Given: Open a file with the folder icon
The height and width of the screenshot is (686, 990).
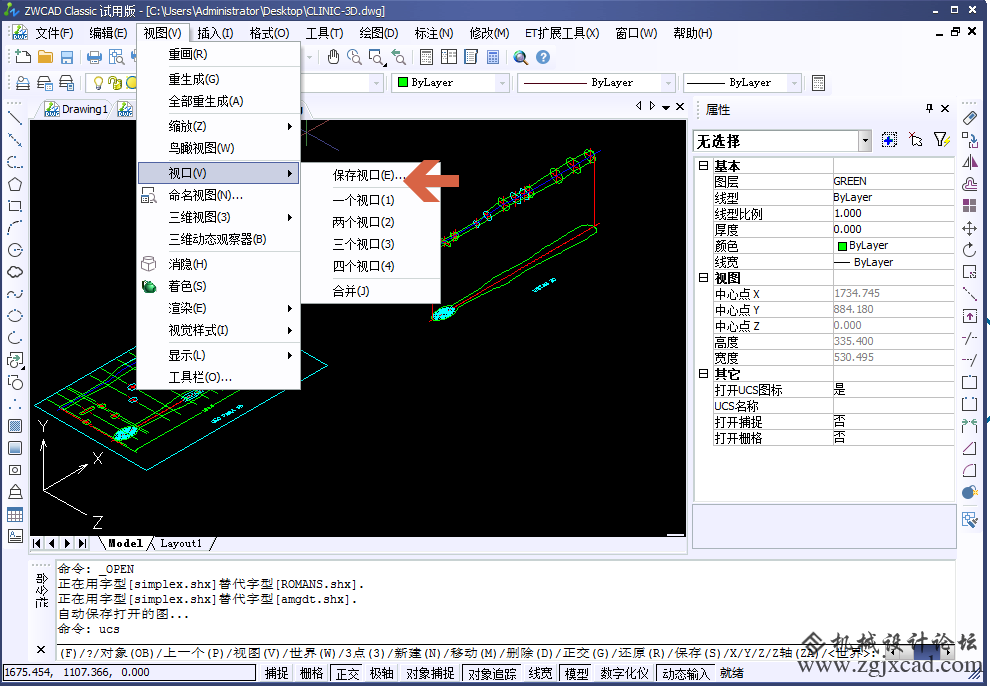Looking at the screenshot, I should coord(45,57).
